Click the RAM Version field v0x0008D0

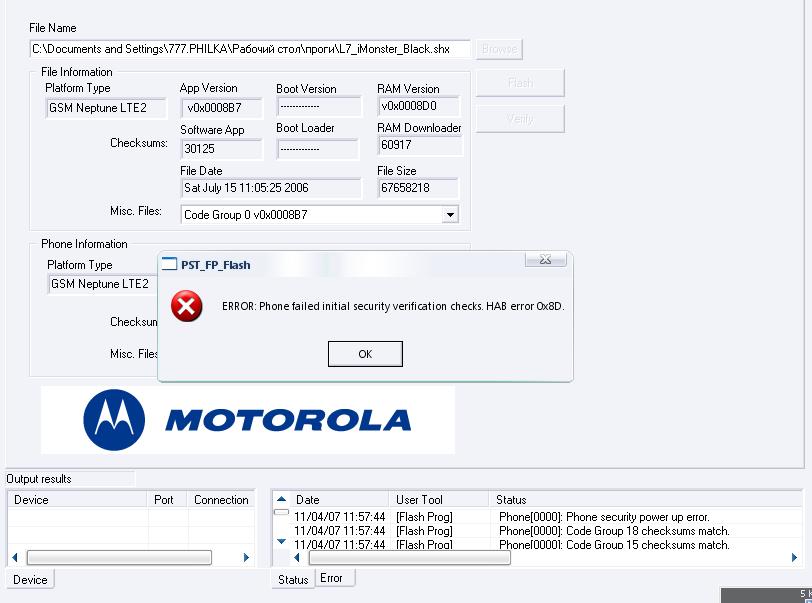coord(418,106)
